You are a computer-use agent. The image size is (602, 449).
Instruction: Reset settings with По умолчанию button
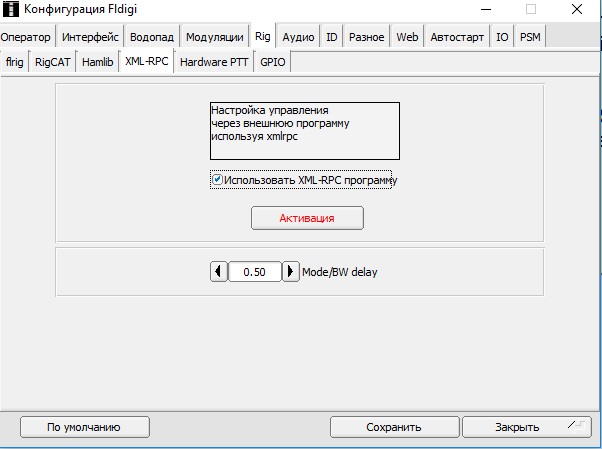(84, 427)
